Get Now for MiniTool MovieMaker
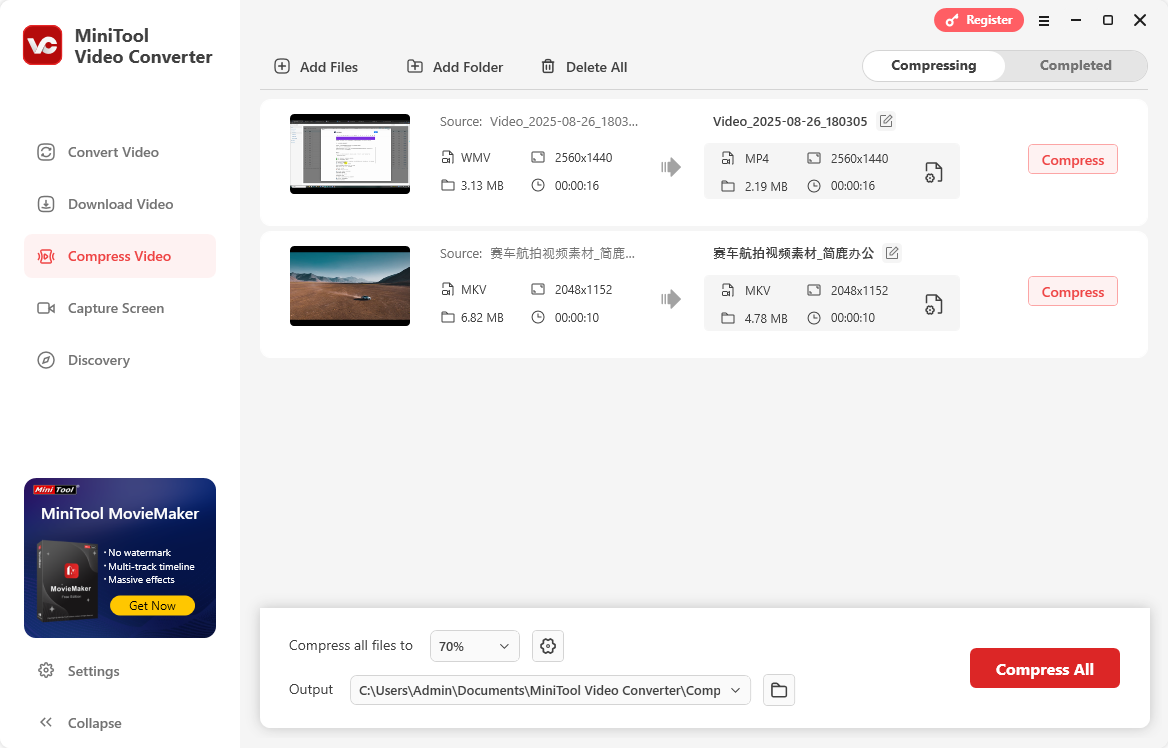 pos(152,605)
